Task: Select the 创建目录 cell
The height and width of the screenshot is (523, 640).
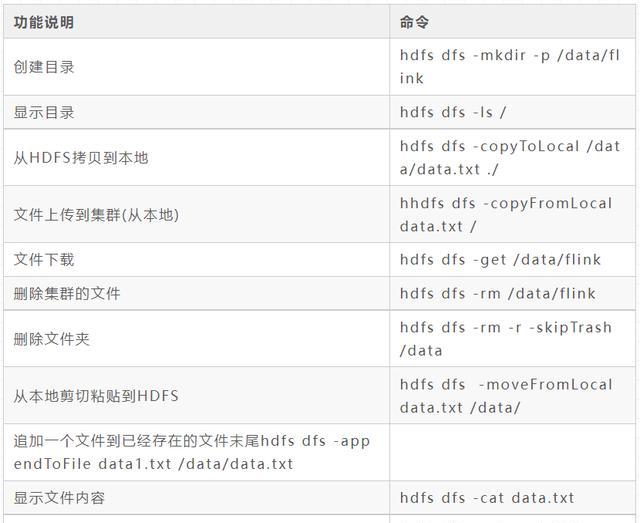Action: pyautogui.click(x=44, y=67)
